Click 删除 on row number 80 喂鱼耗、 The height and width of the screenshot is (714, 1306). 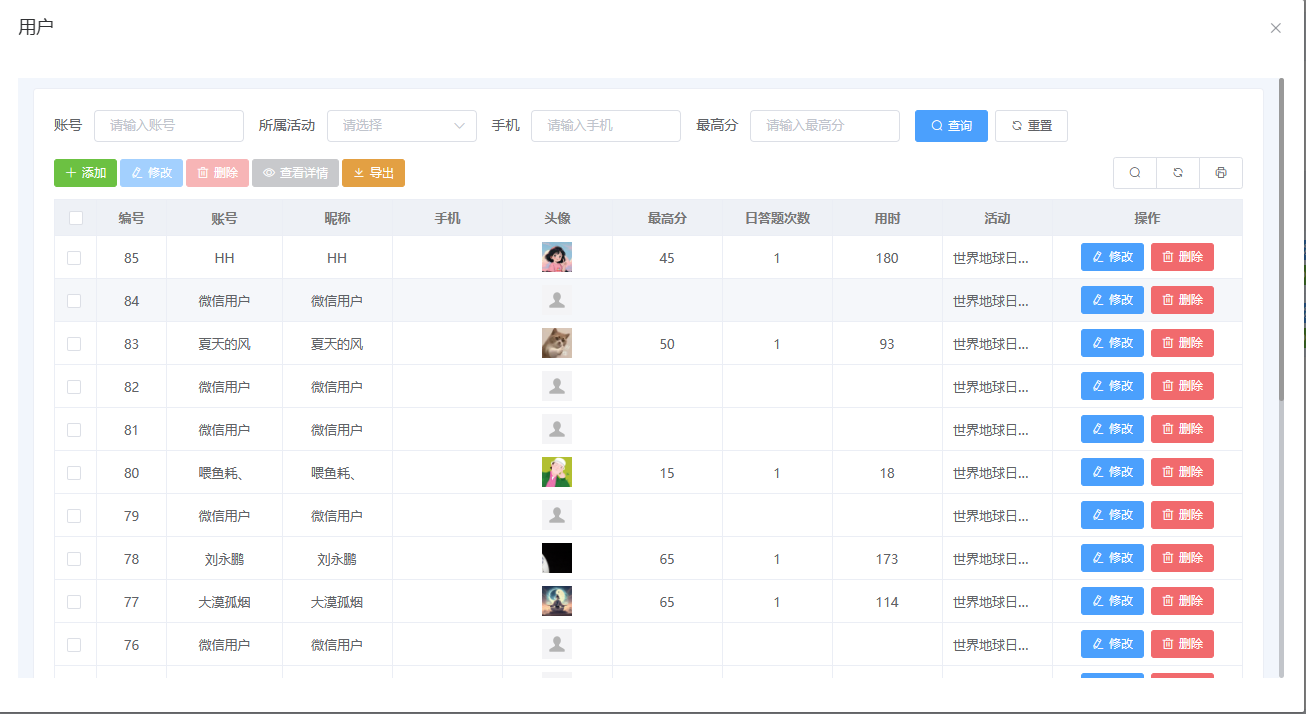click(1182, 472)
